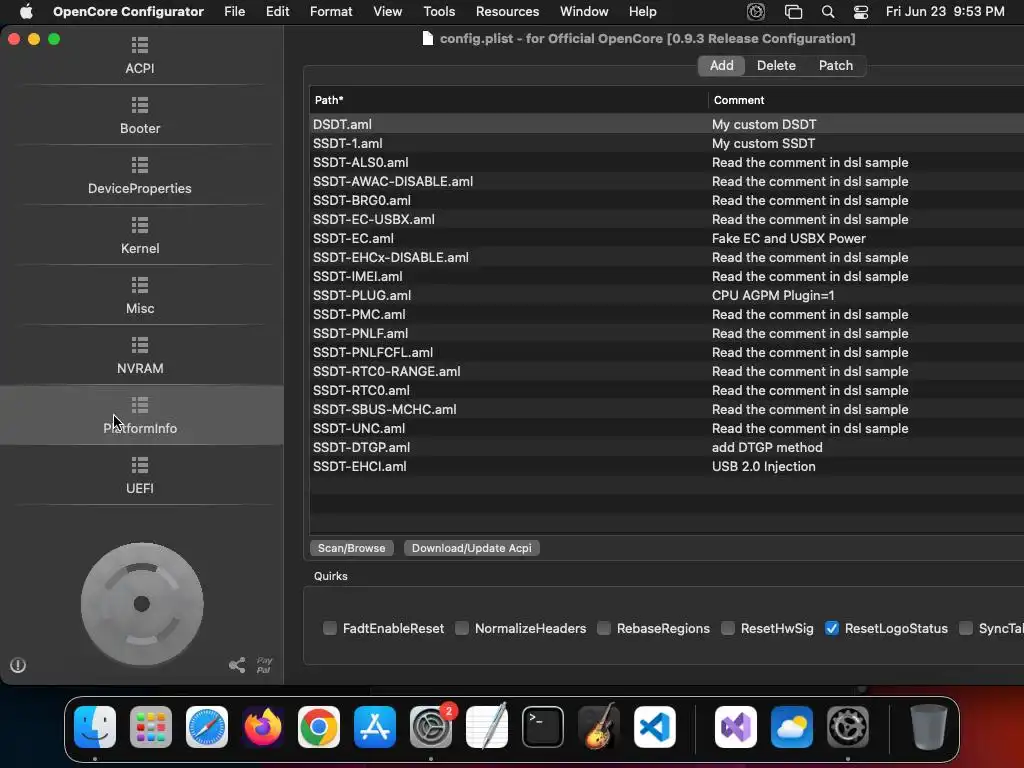Image resolution: width=1024 pixels, height=768 pixels.
Task: Open the Format menu
Action: pyautogui.click(x=331, y=12)
